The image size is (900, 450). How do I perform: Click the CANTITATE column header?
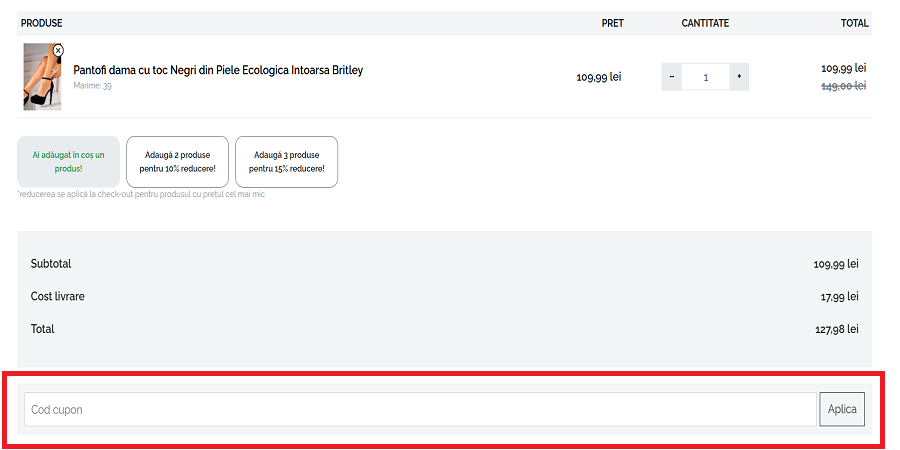tap(705, 23)
